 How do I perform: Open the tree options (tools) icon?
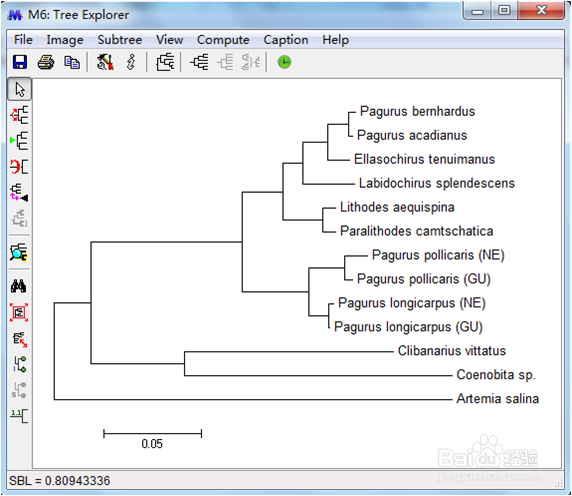click(x=105, y=62)
